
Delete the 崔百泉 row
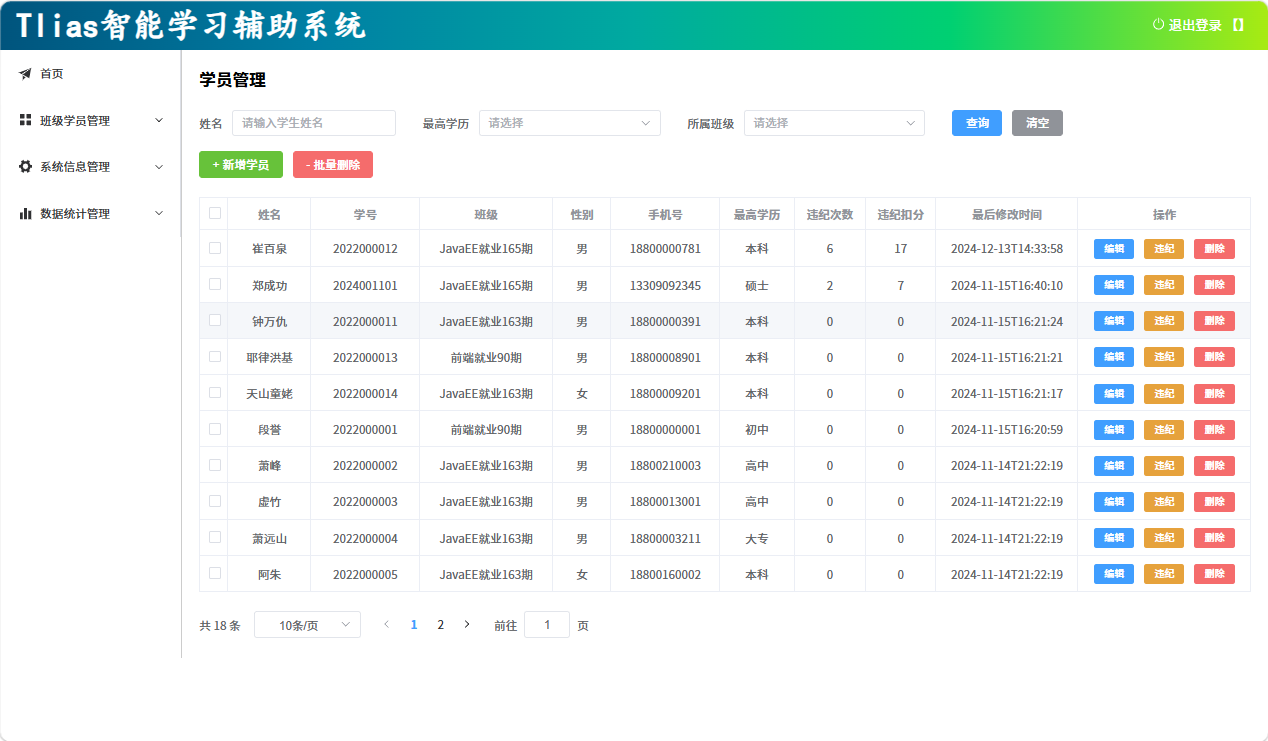point(1214,249)
